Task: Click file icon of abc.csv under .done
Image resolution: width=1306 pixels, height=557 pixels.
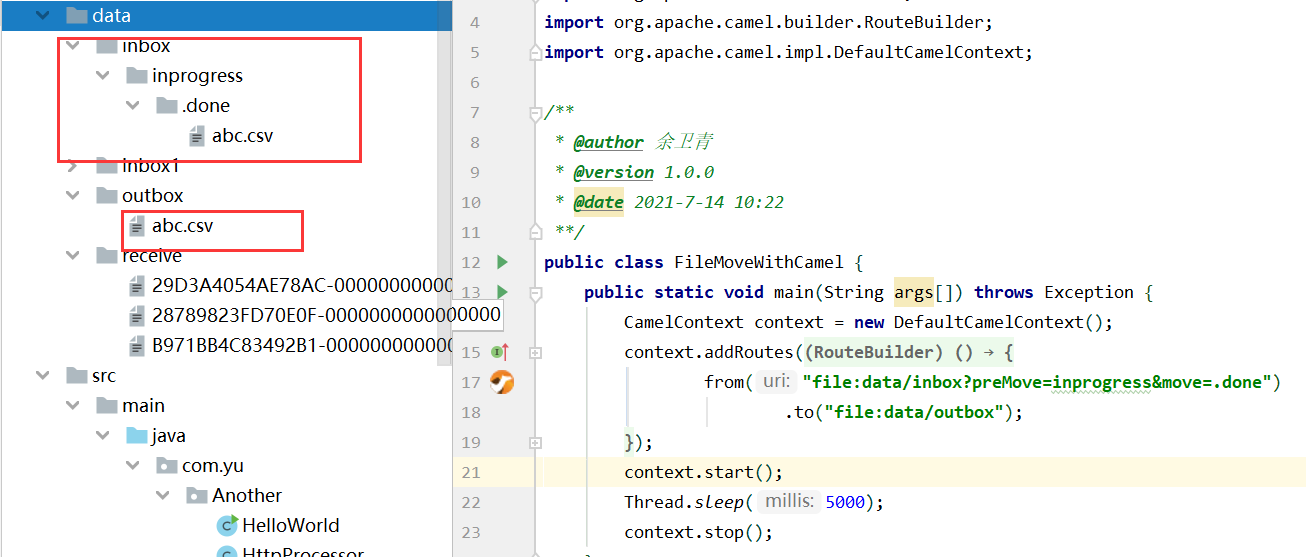Action: tap(197, 136)
